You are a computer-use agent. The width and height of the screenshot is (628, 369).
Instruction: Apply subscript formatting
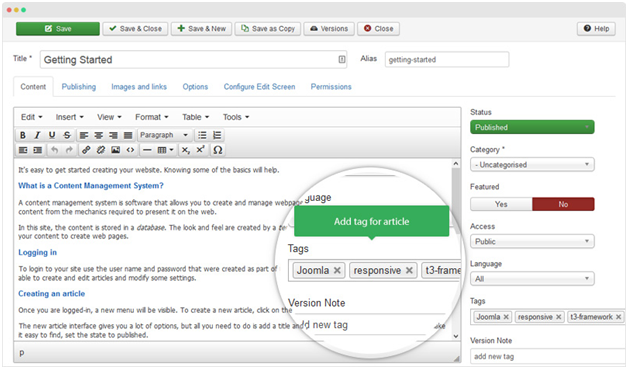185,150
